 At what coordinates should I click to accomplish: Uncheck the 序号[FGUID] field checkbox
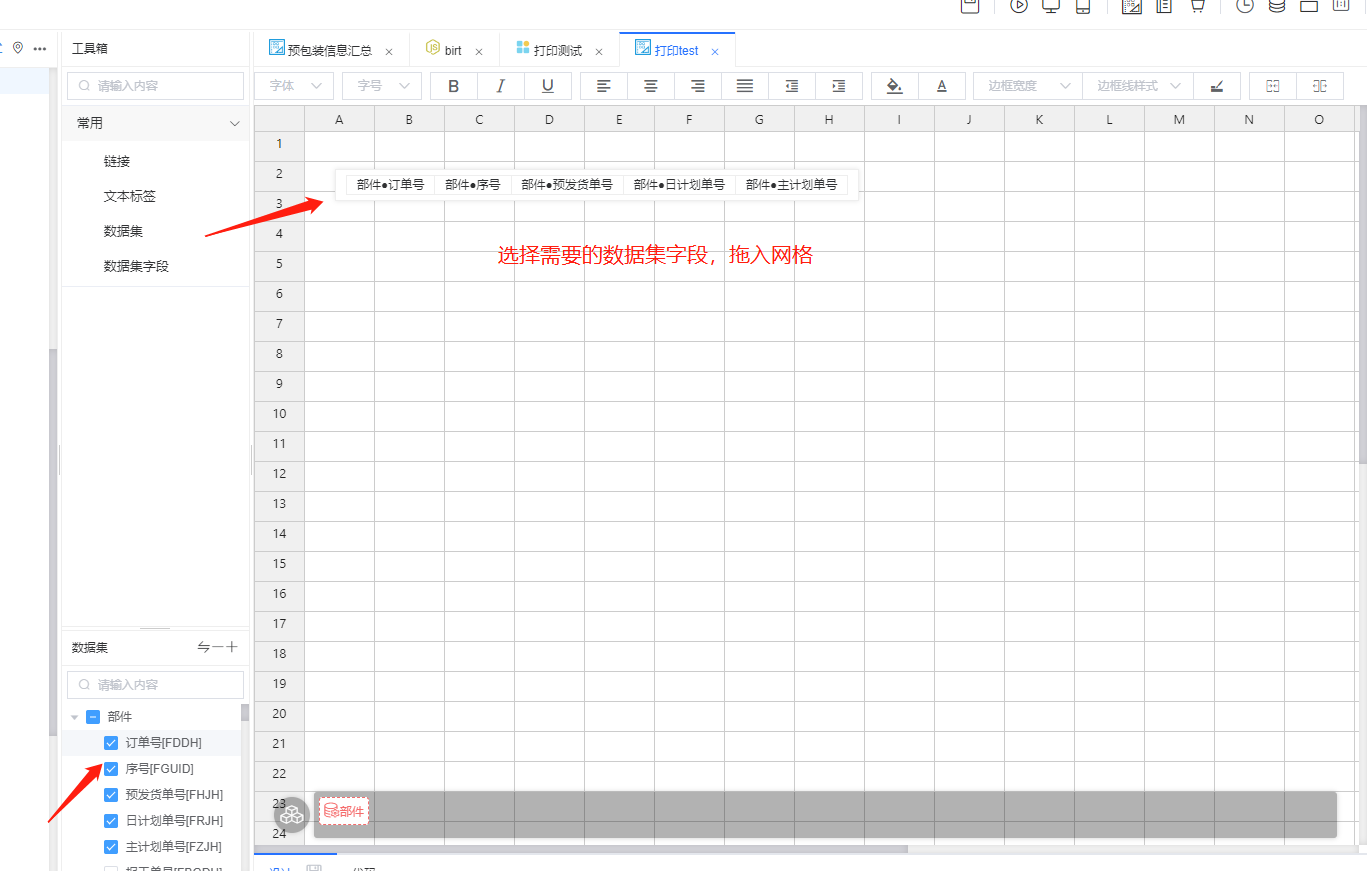click(111, 769)
